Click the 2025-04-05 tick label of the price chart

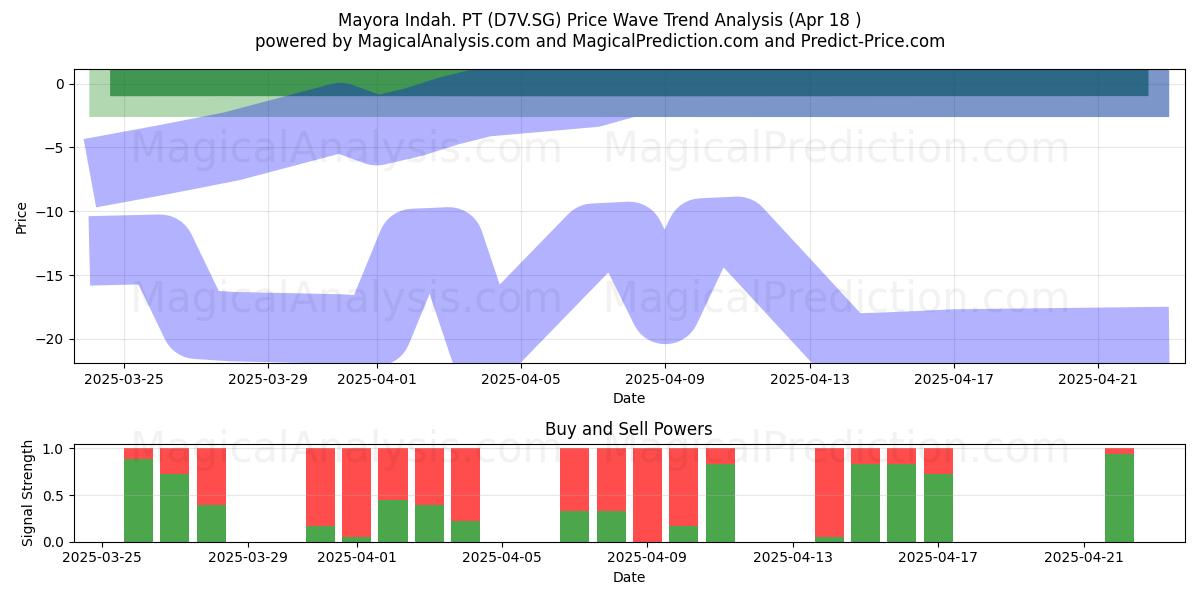pos(521,379)
